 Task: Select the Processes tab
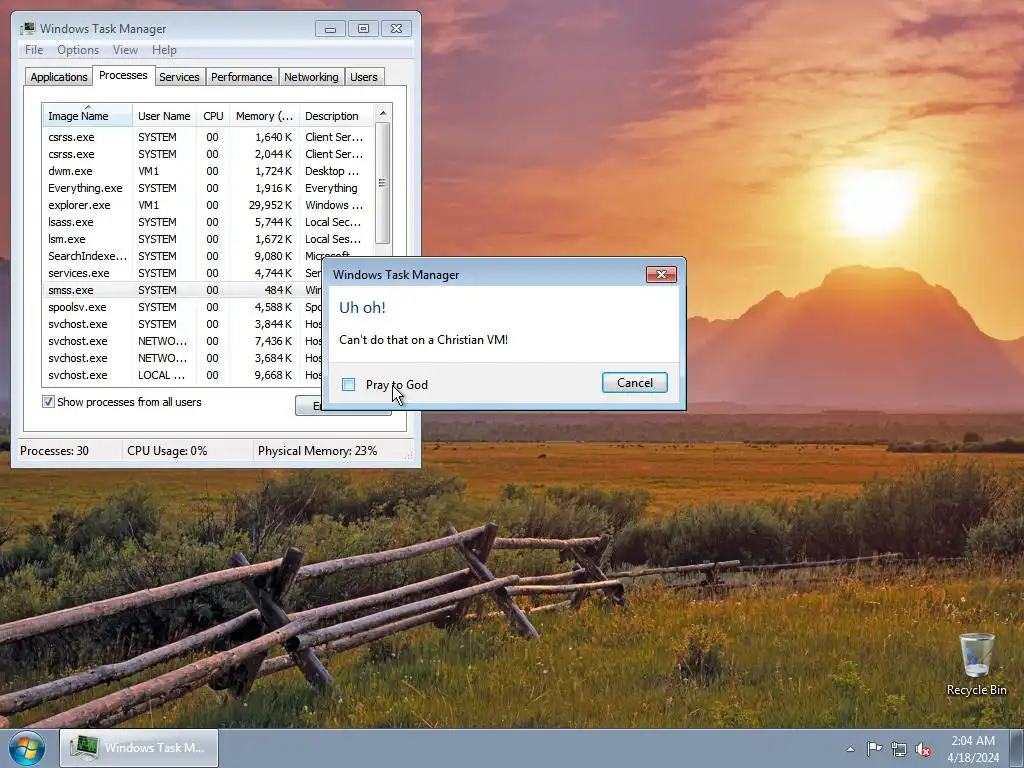tap(123, 75)
